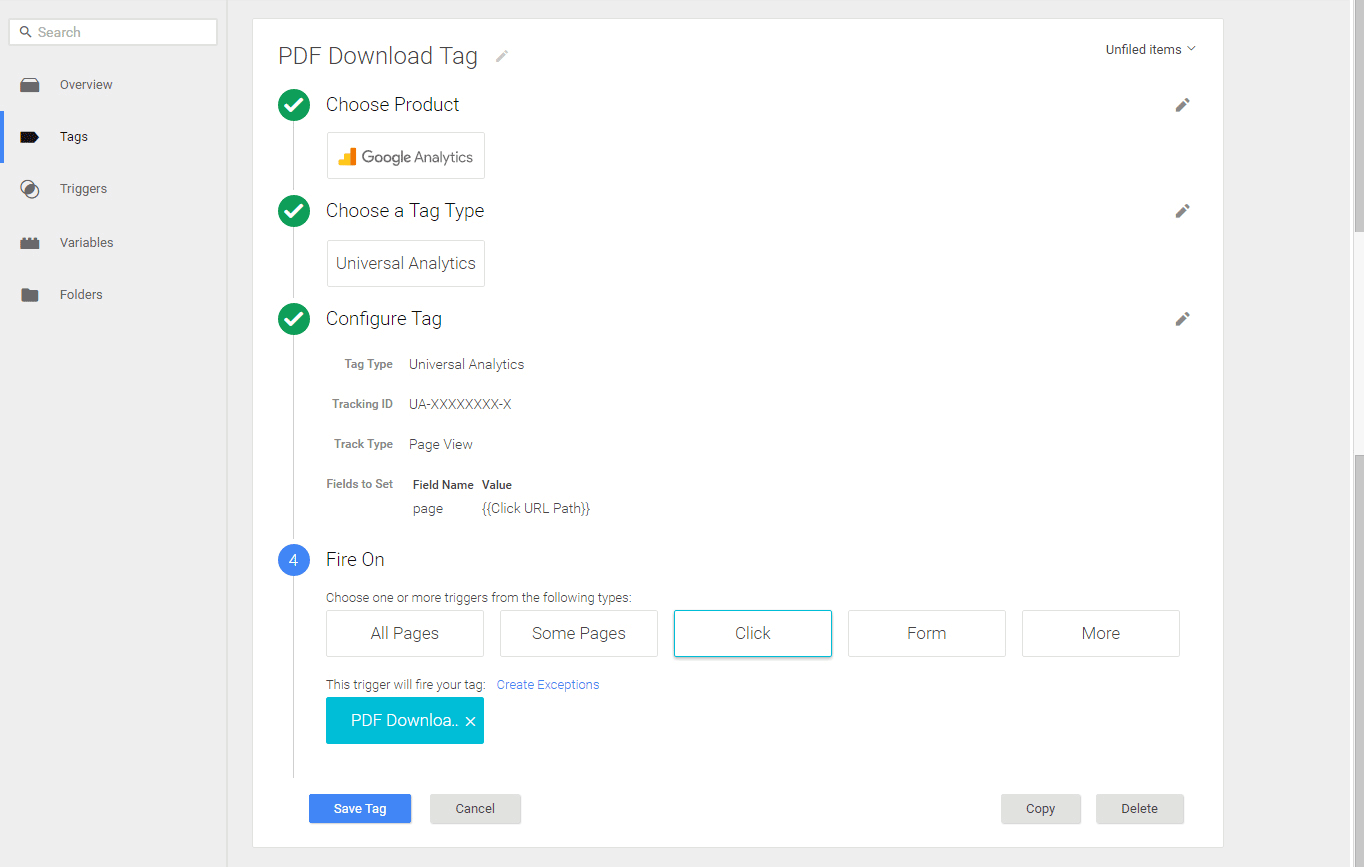This screenshot has width=1364, height=867.
Task: Choose the Form trigger type
Action: [926, 633]
